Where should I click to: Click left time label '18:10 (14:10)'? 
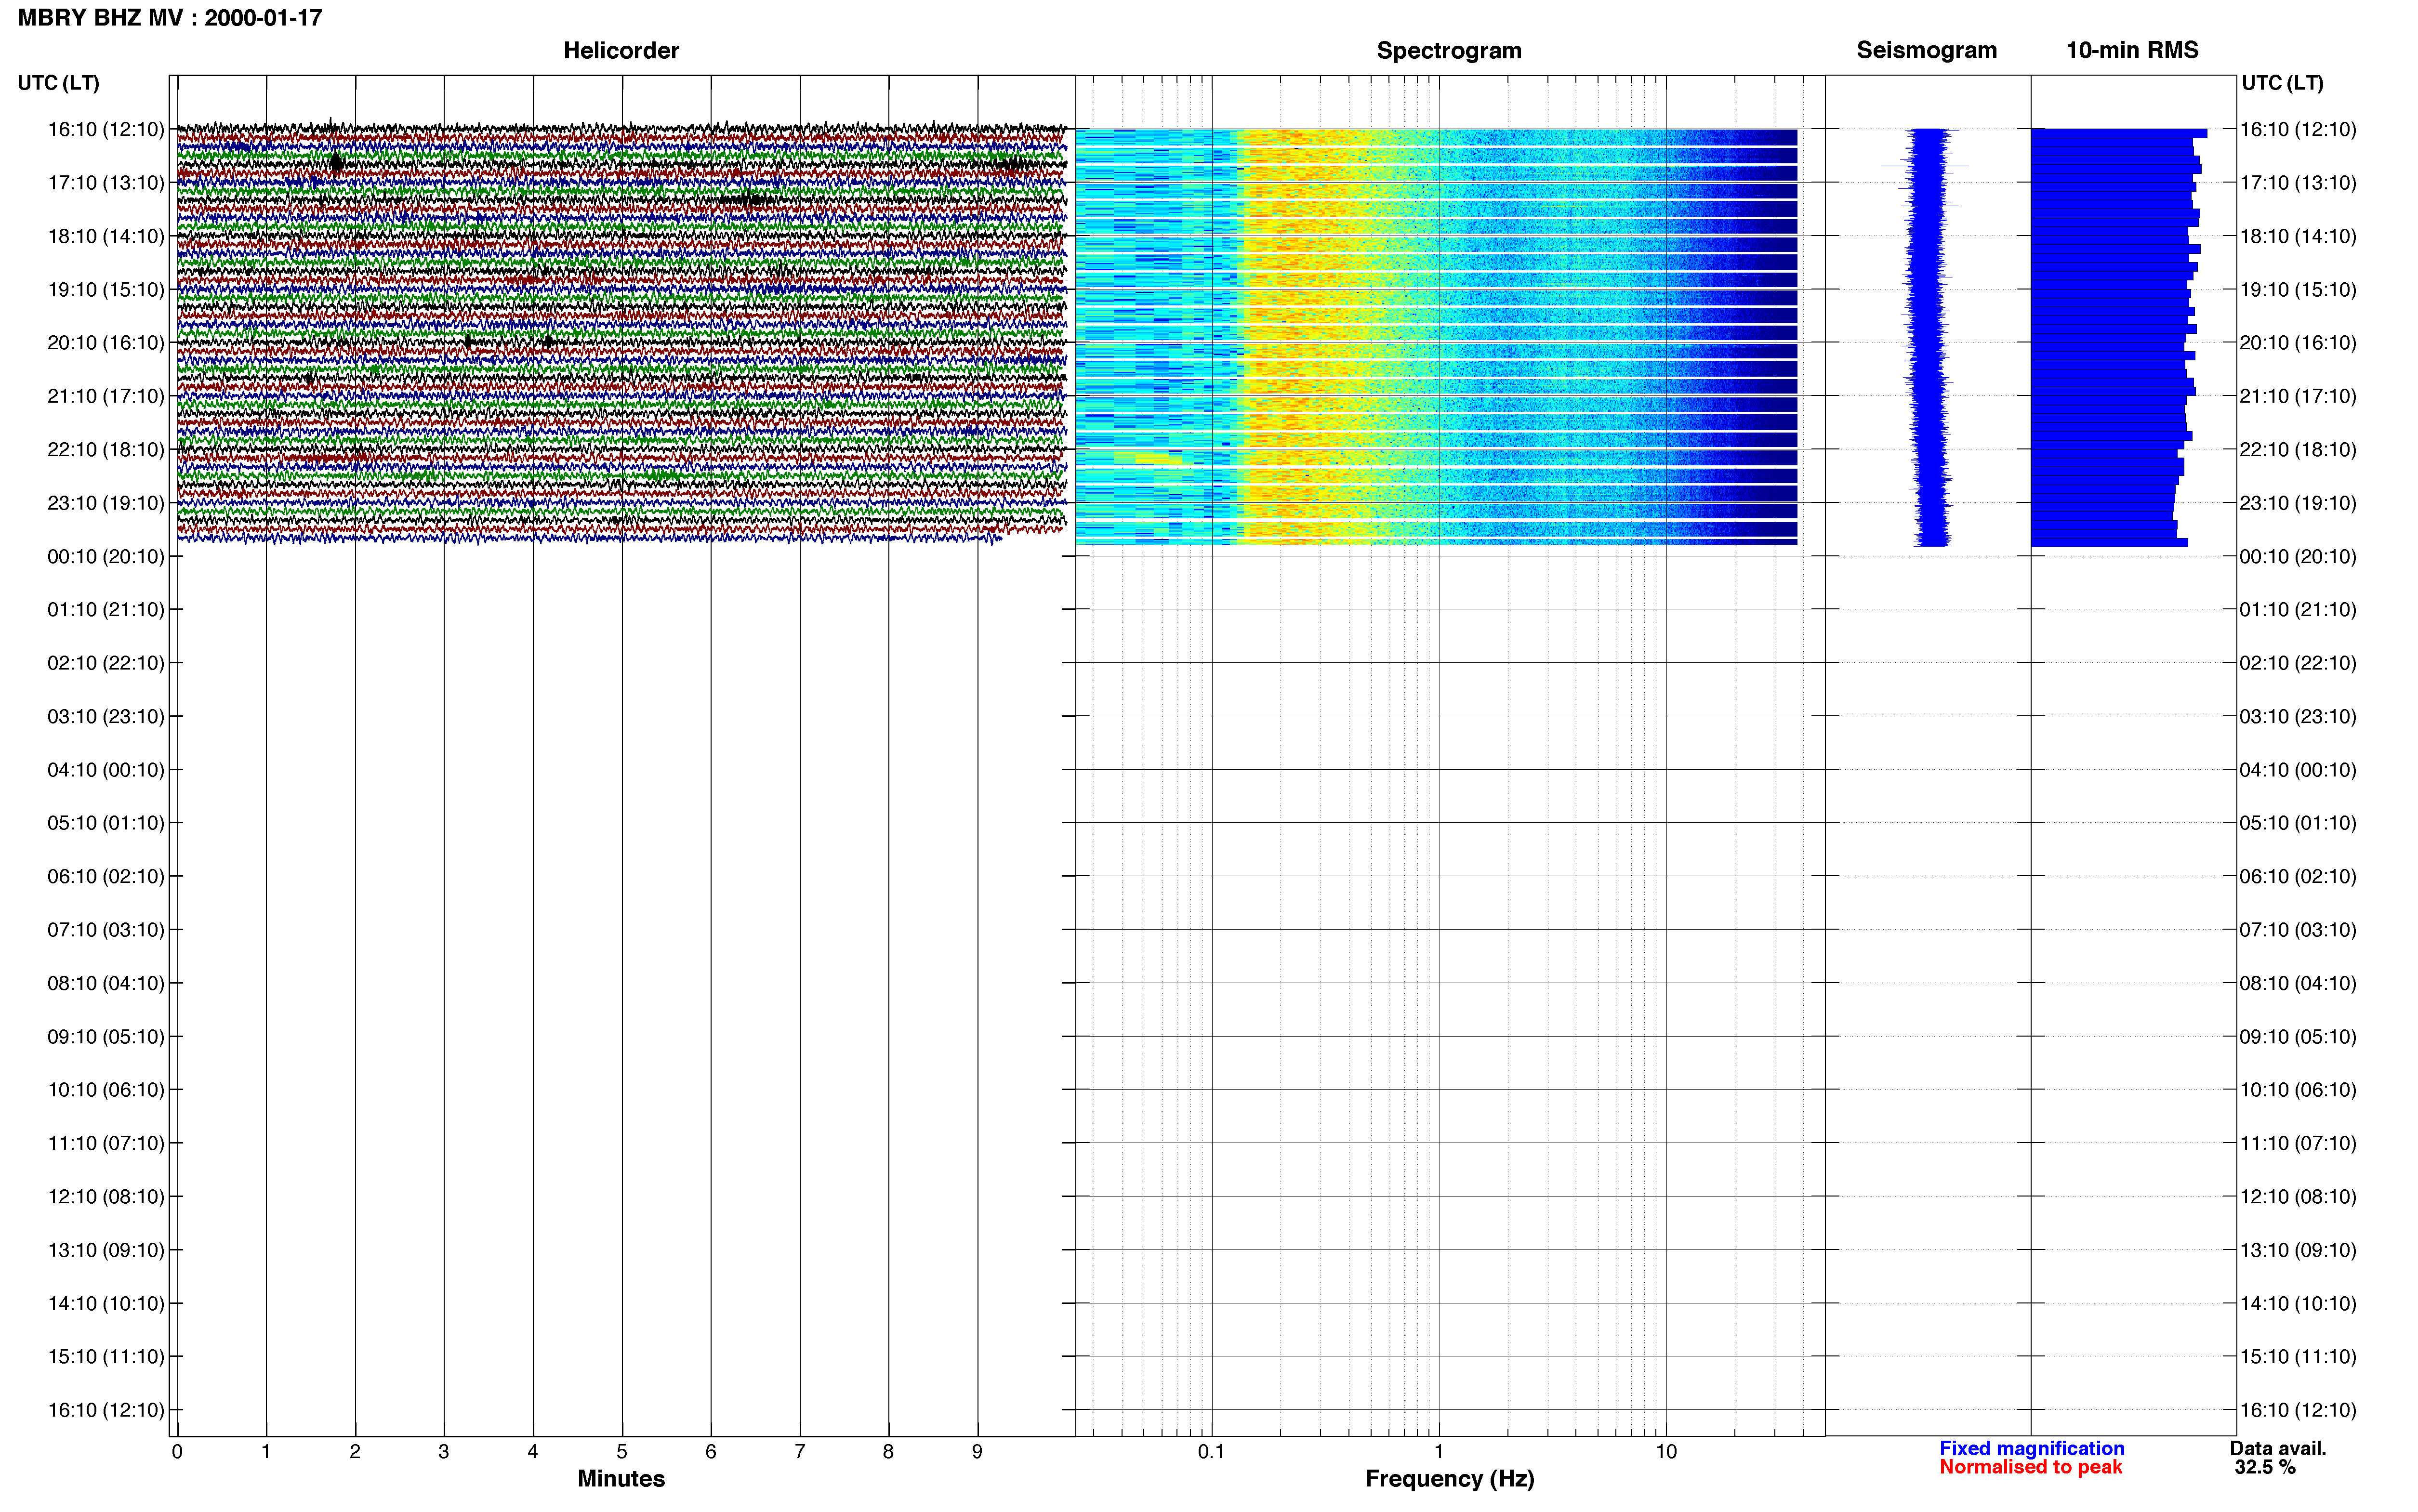click(x=106, y=236)
